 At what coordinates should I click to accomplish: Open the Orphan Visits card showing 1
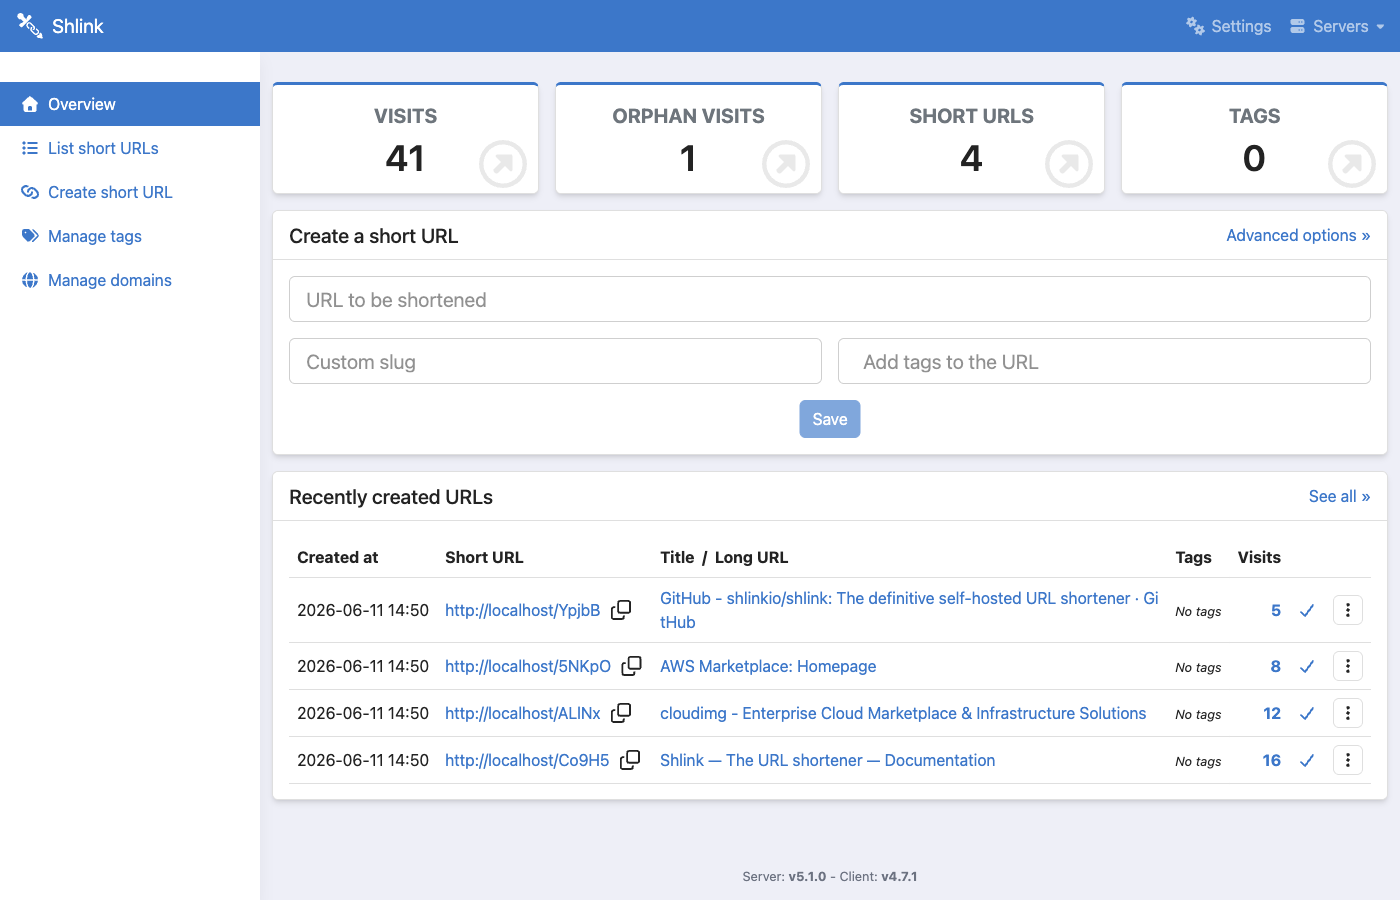pyautogui.click(x=689, y=138)
